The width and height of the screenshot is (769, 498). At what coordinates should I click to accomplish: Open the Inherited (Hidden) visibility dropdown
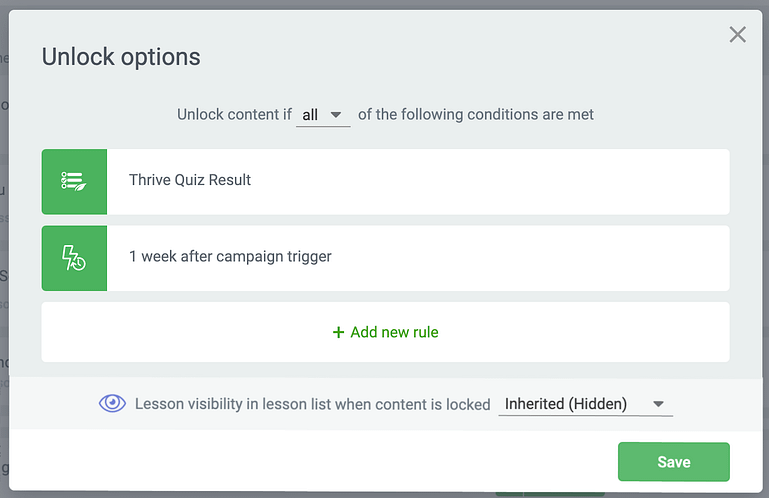point(586,404)
